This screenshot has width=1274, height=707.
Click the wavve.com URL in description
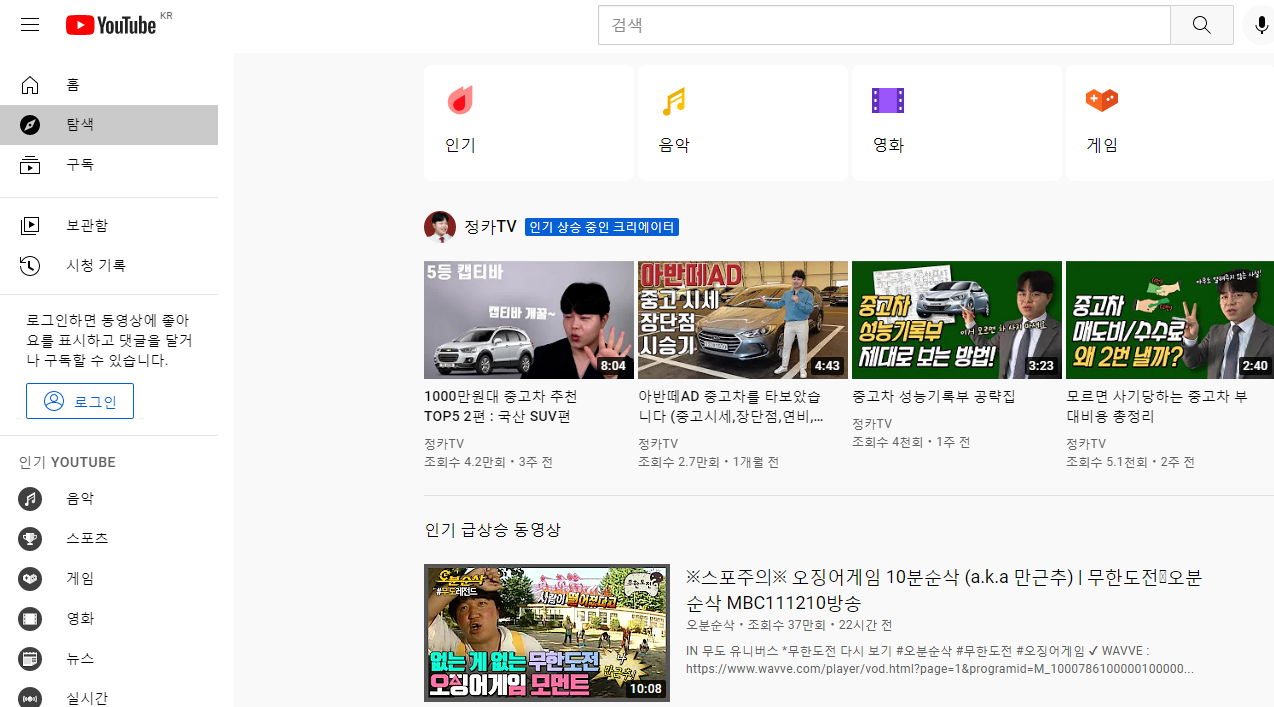940,669
